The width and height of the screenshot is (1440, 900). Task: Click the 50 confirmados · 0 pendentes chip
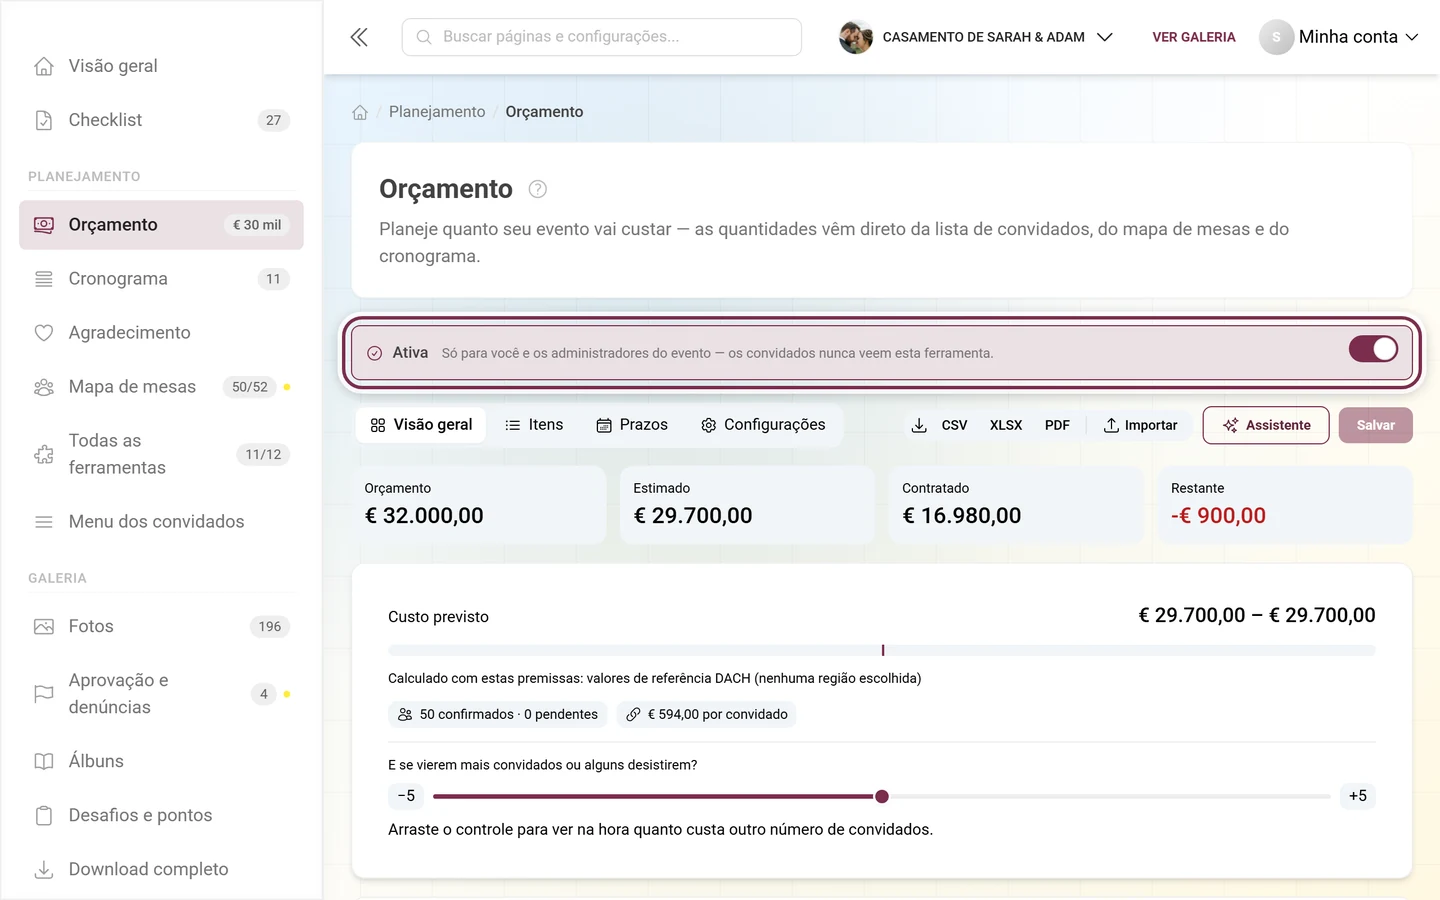click(497, 714)
